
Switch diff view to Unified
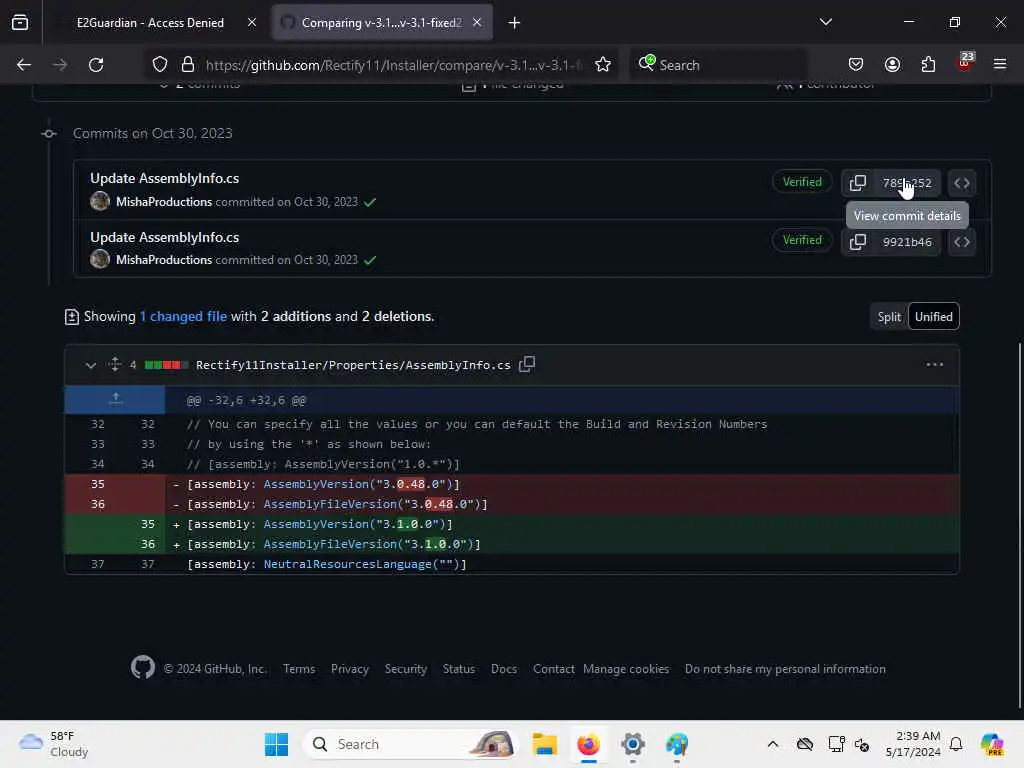(x=933, y=317)
